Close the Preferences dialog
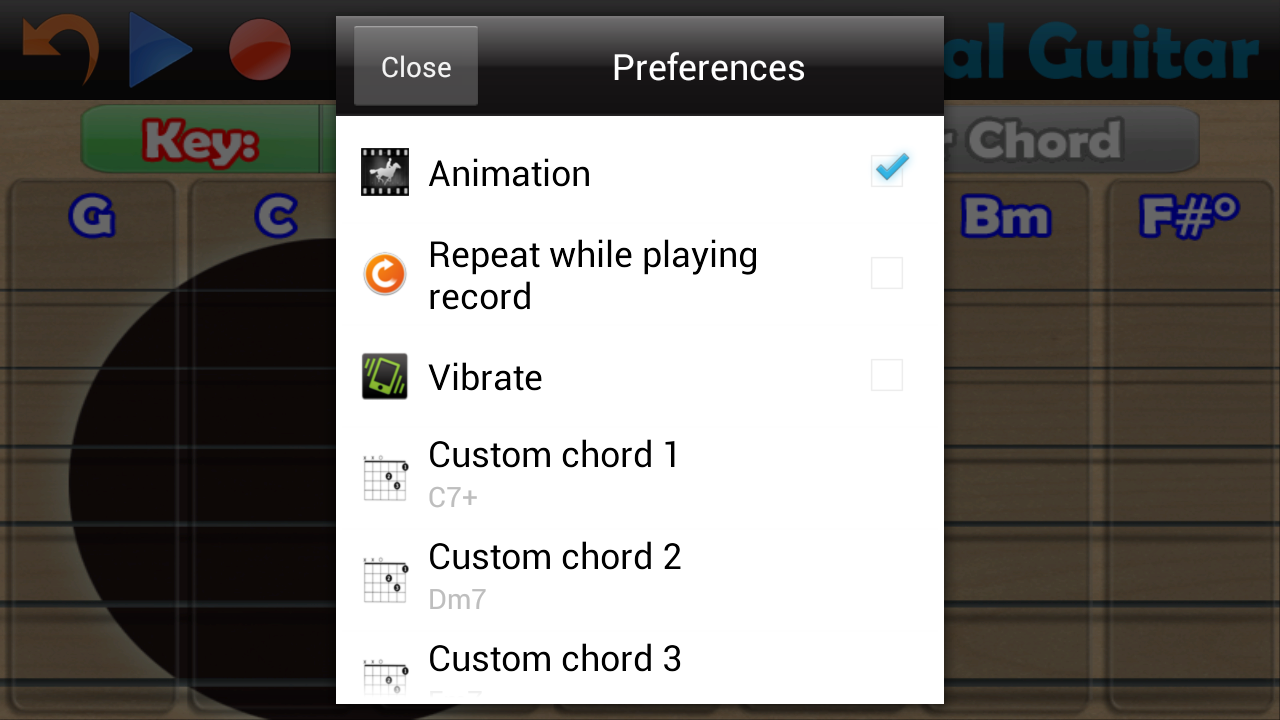Viewport: 1280px width, 720px height. (x=415, y=66)
